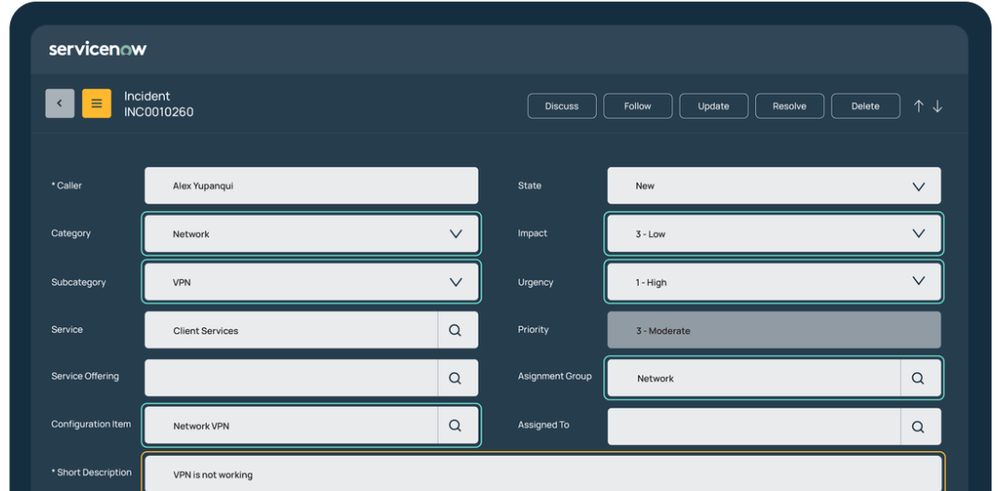Image resolution: width=1000 pixels, height=491 pixels.
Task: Open the State dropdown
Action: [774, 186]
